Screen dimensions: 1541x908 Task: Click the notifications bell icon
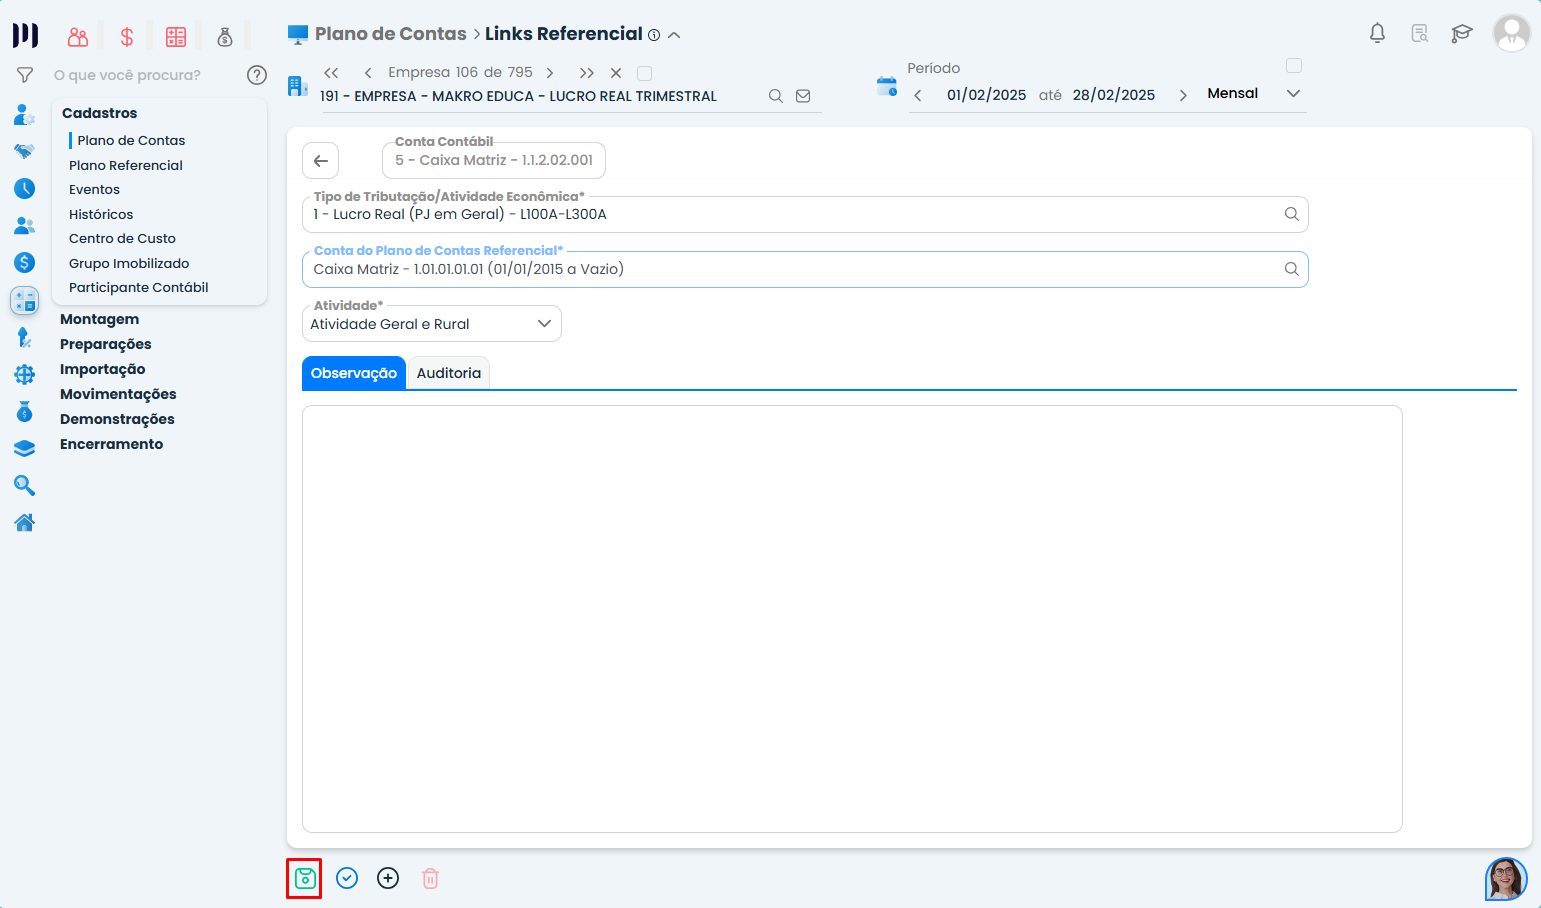coord(1377,33)
